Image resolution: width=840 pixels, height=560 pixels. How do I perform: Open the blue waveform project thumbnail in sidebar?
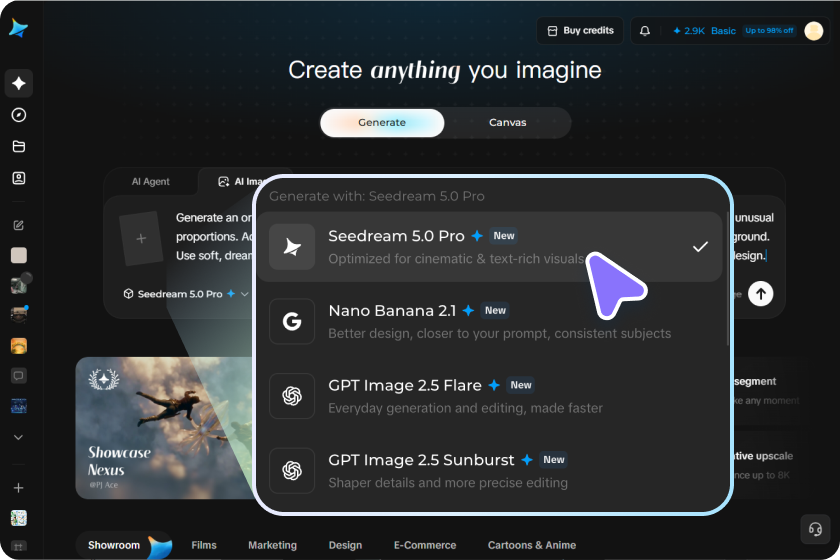pos(19,406)
